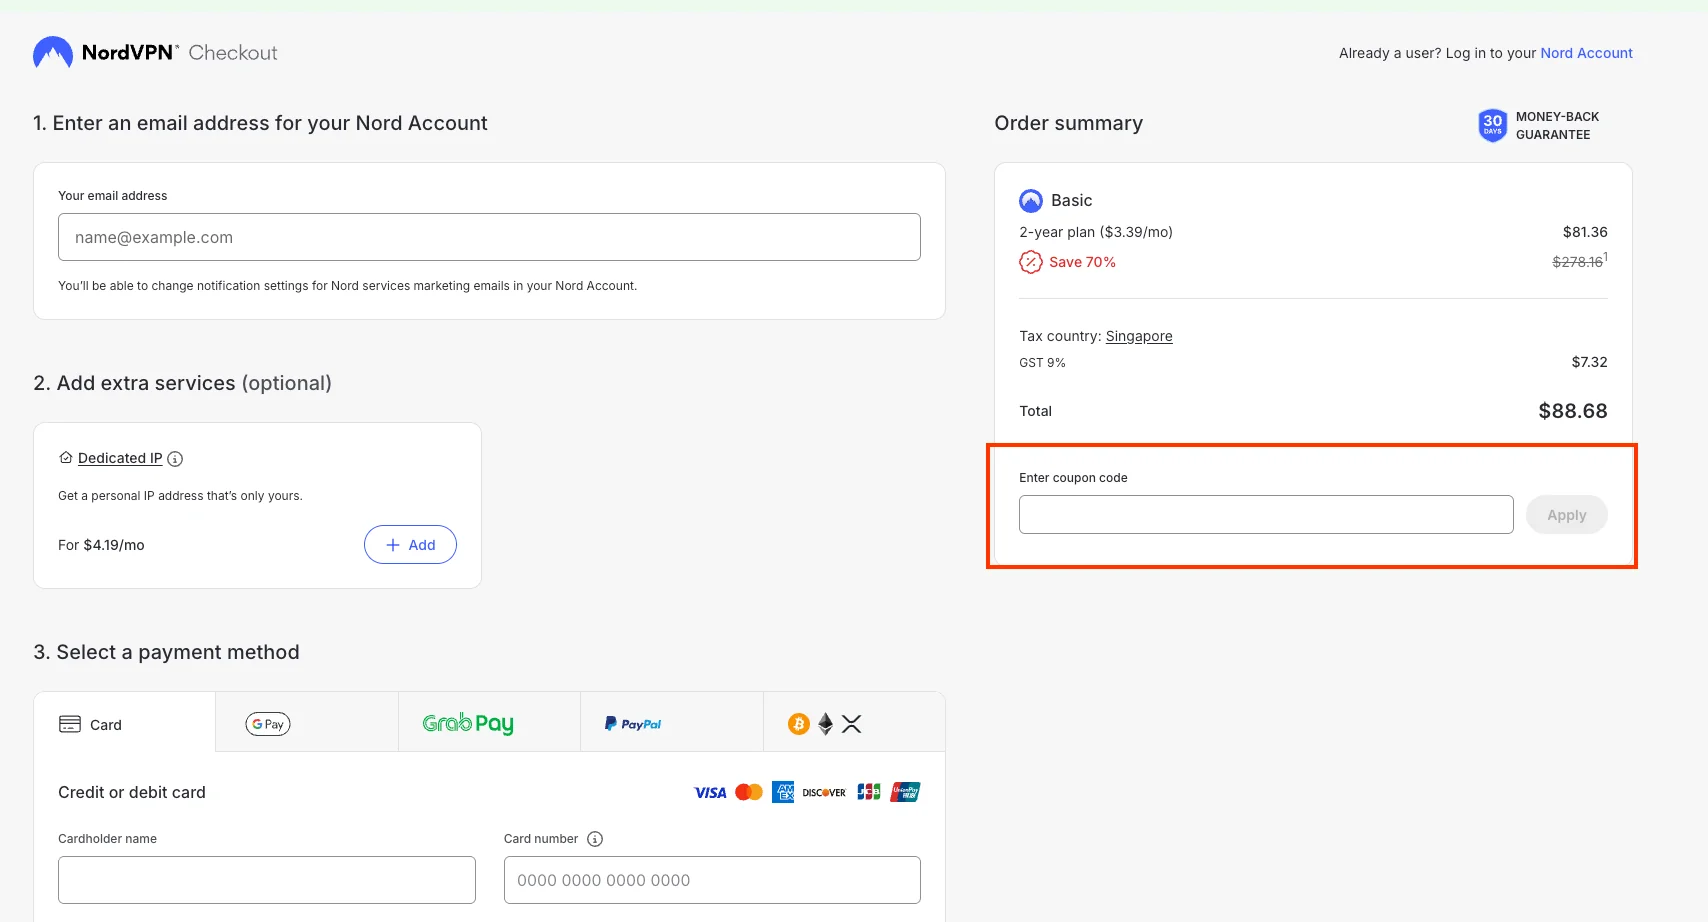The image size is (1708, 922).
Task: Add Dedicated IP extra service
Action: [x=410, y=545]
